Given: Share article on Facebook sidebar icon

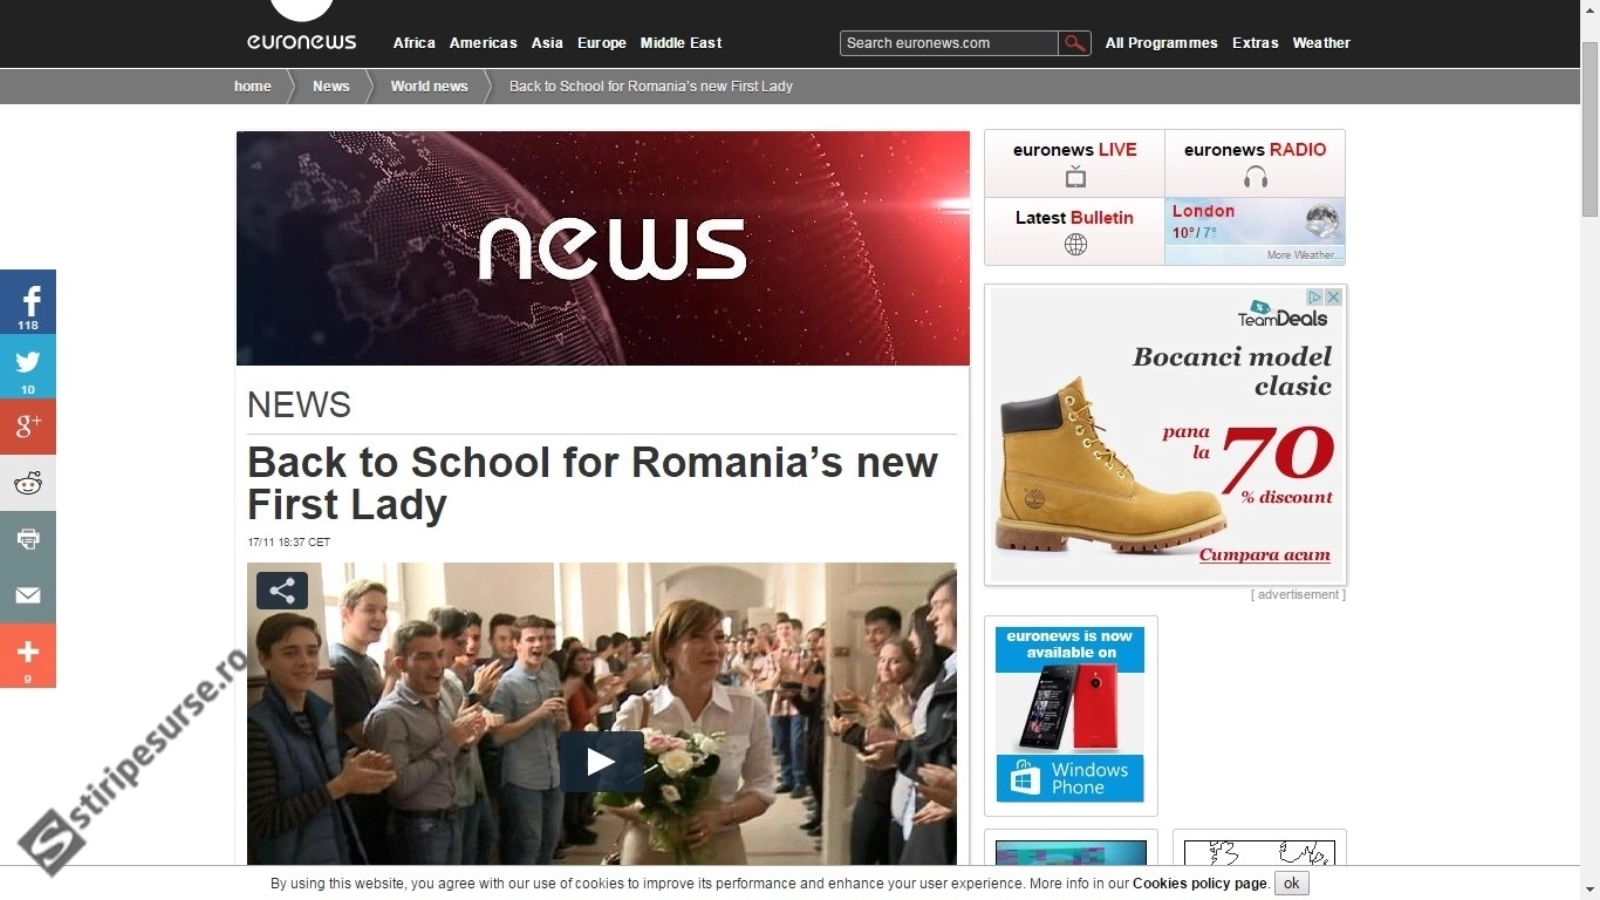Looking at the screenshot, I should (28, 302).
